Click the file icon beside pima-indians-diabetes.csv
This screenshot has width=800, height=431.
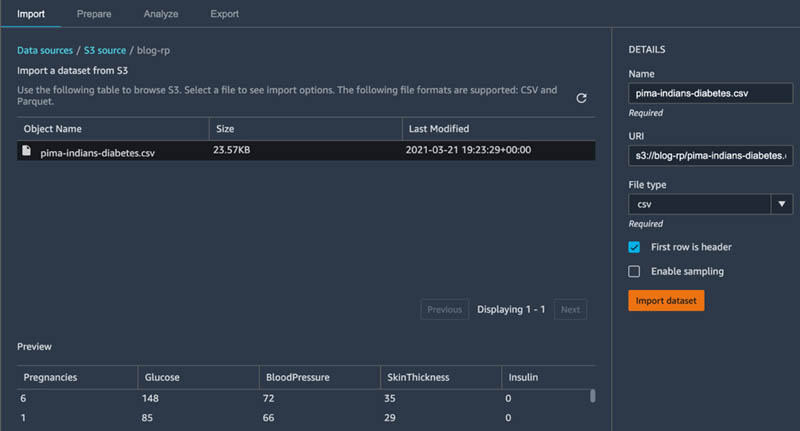click(x=27, y=150)
